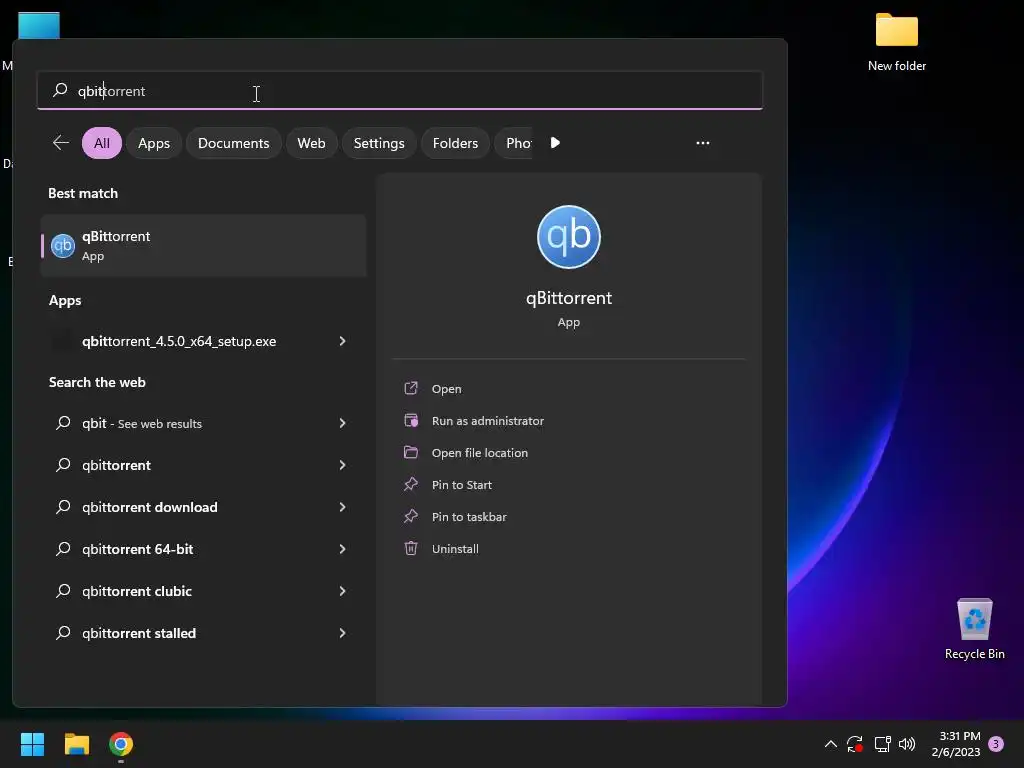The width and height of the screenshot is (1024, 768).
Task: Switch to the Folders filter tab
Action: (x=455, y=143)
